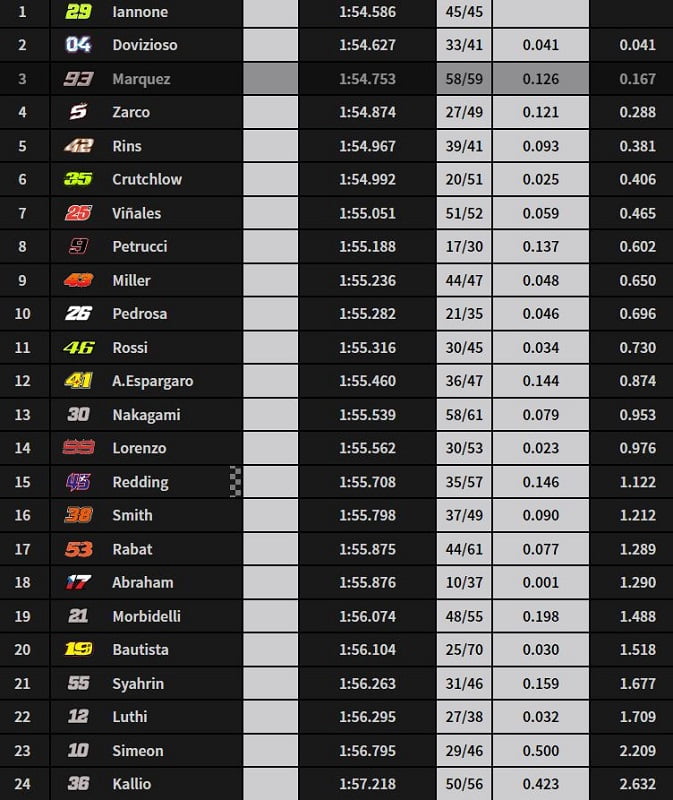Click rider name Morbidelli
Viewport: 673px width, 800px height.
147,616
